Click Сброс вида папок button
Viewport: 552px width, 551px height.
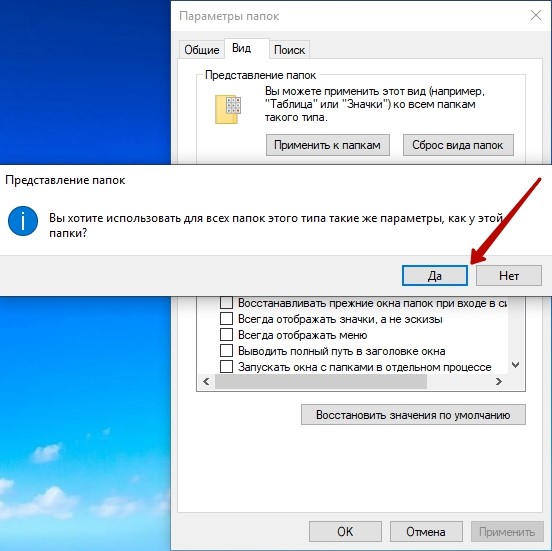coord(458,145)
